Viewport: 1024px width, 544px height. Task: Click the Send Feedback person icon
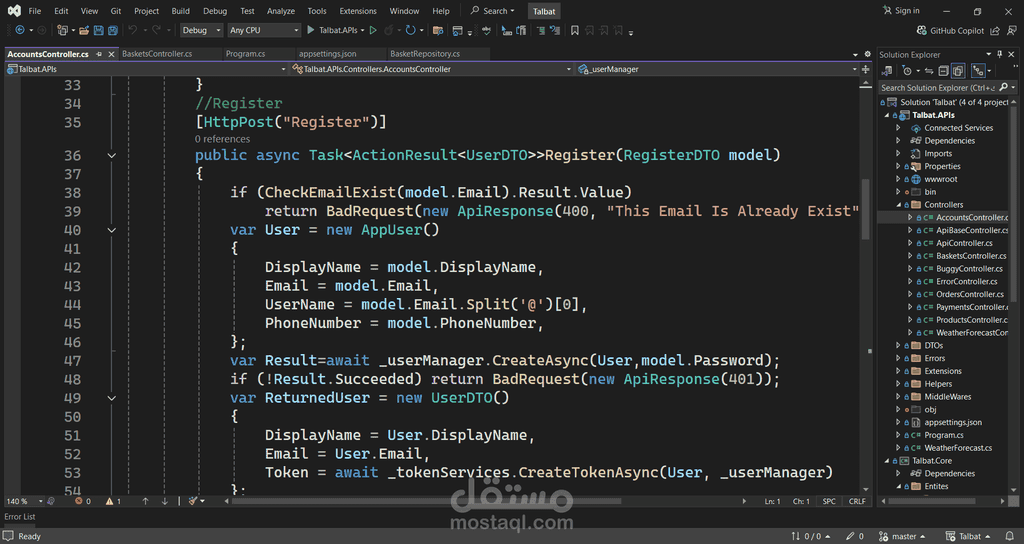point(1012,31)
